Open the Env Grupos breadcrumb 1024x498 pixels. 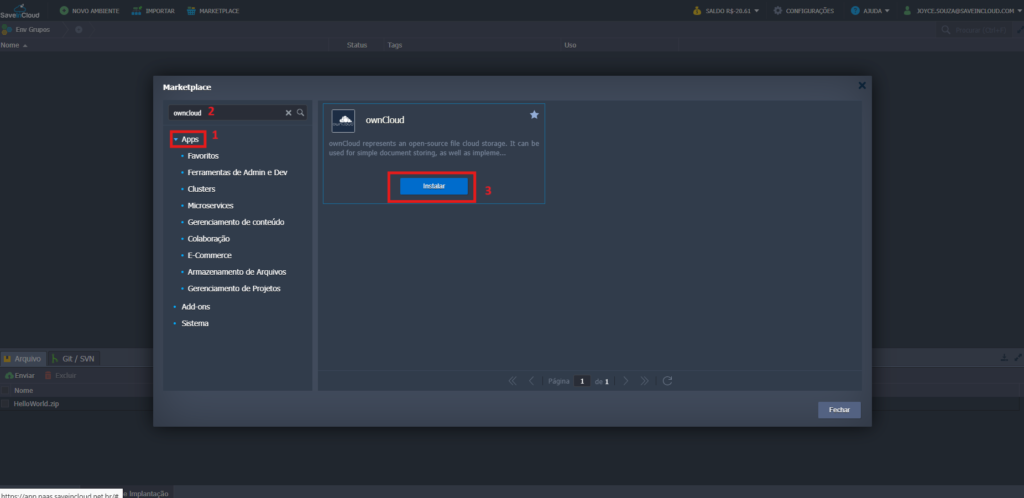(26, 29)
